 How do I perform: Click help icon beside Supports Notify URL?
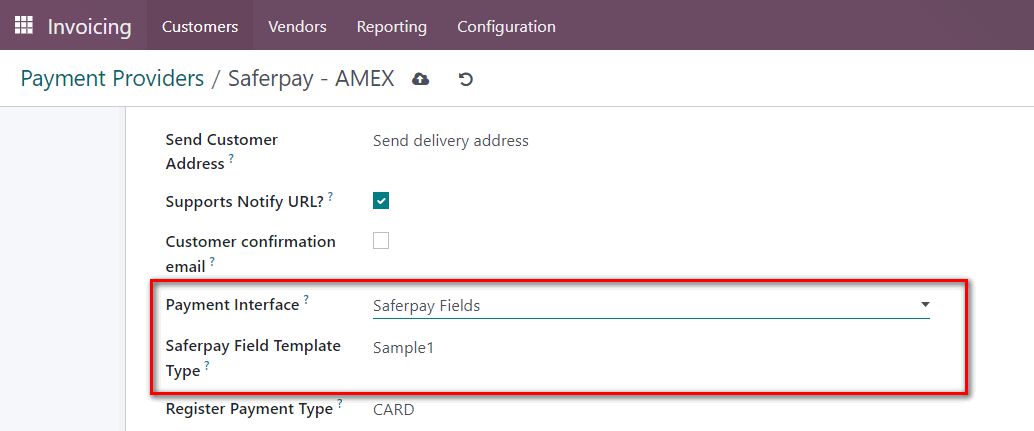[331, 197]
